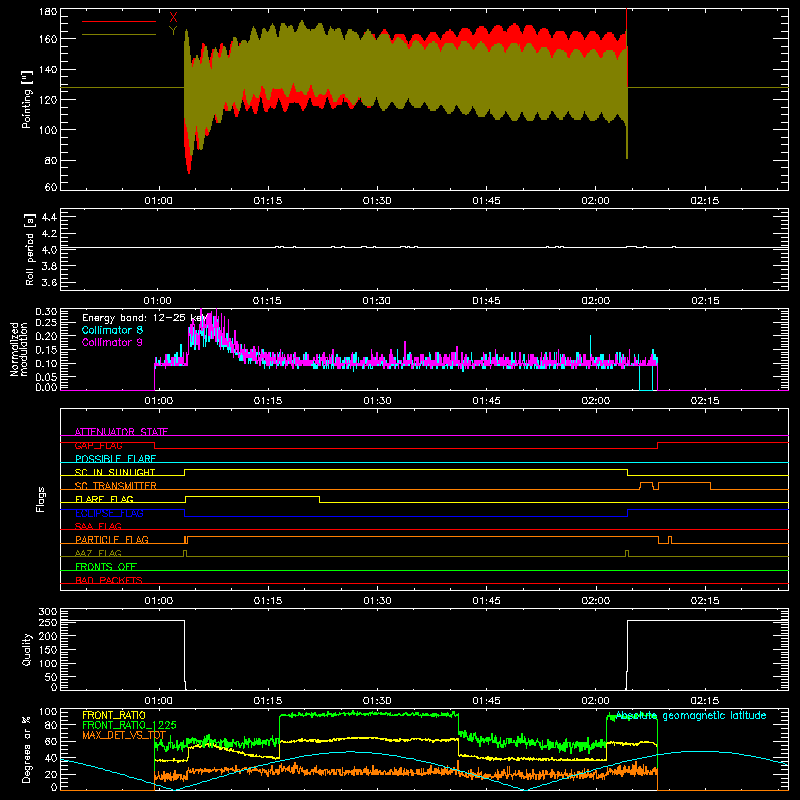Click '01:00' time label under Pointing plot
This screenshot has height=800, width=800.
(158, 201)
